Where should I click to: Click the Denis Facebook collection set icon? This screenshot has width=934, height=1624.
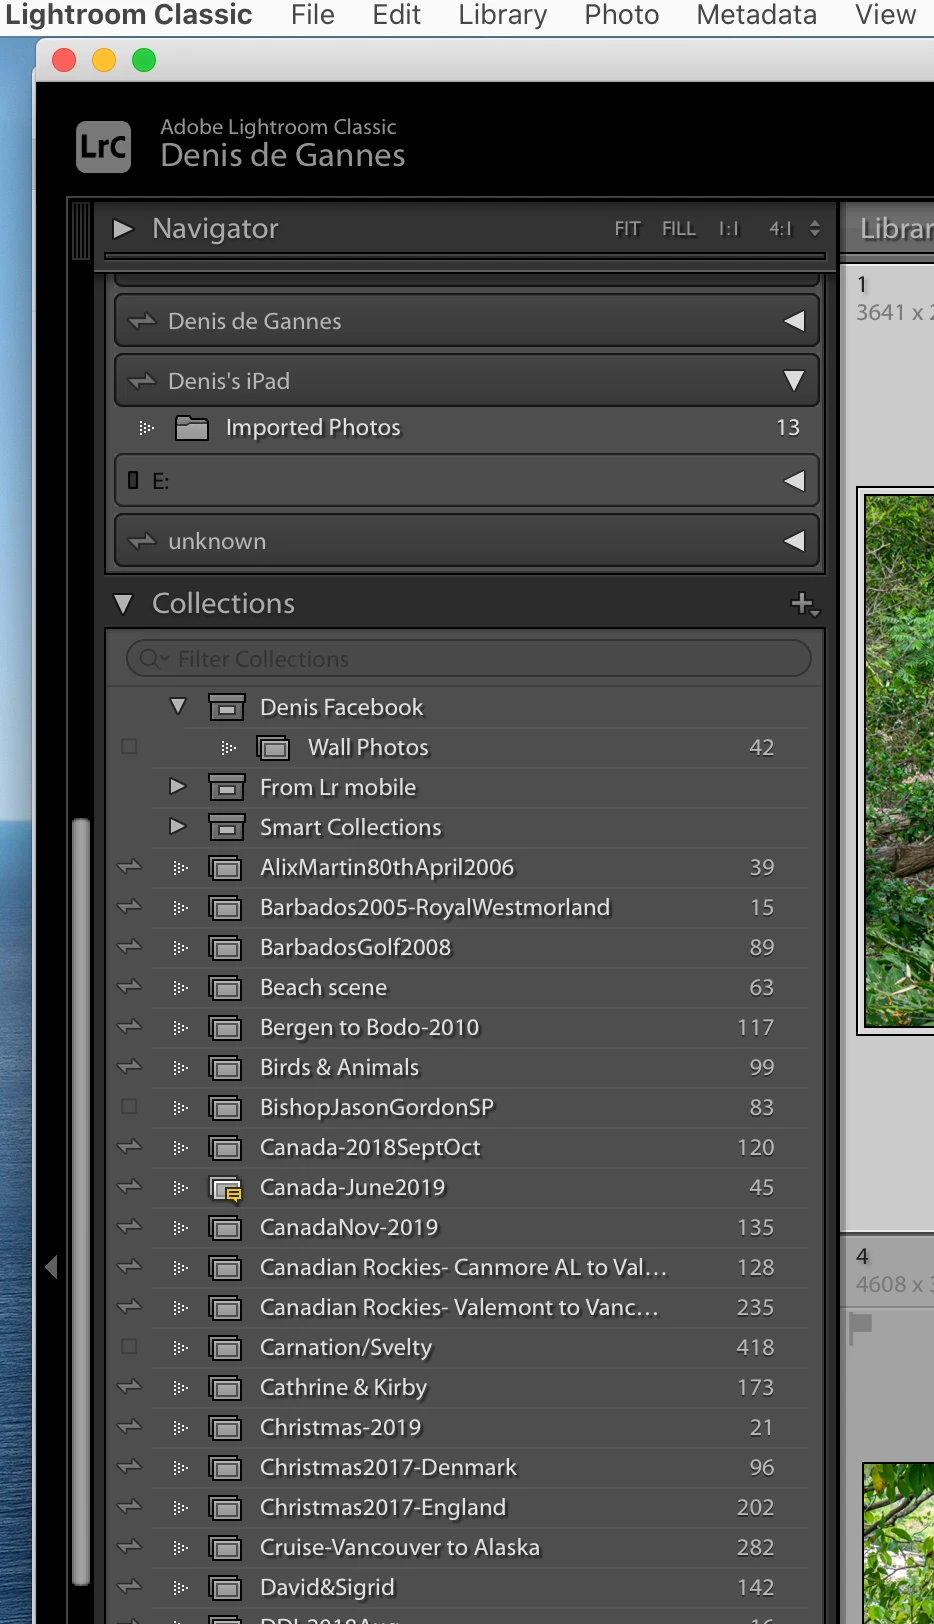click(x=227, y=707)
